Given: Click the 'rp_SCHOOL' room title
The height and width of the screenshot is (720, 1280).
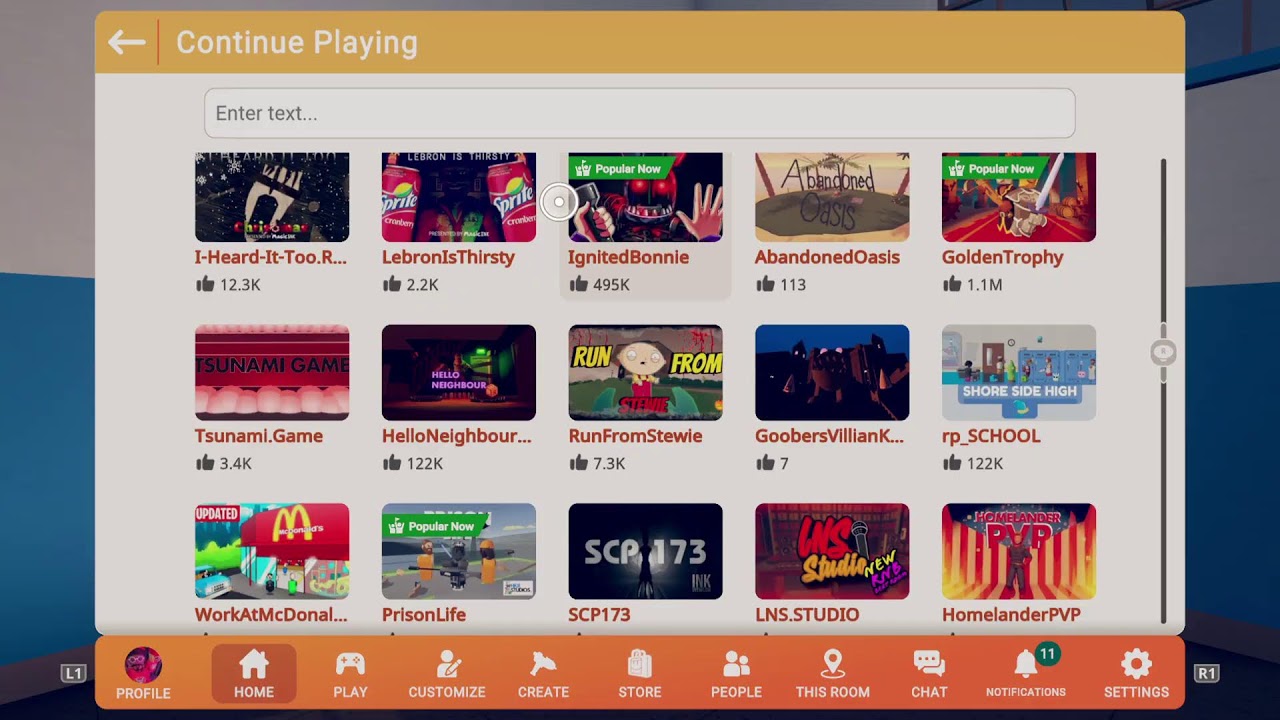Looking at the screenshot, I should point(991,436).
